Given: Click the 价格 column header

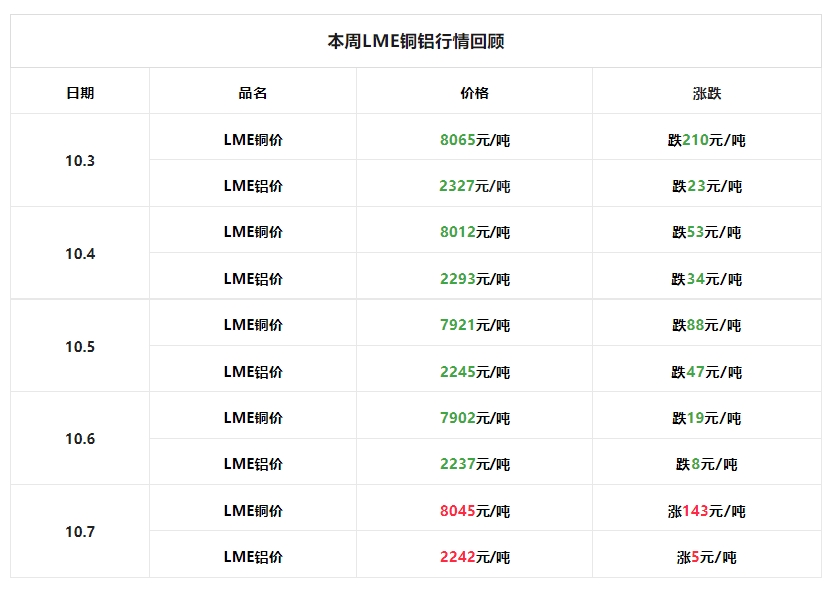Looking at the screenshot, I should [x=474, y=93].
